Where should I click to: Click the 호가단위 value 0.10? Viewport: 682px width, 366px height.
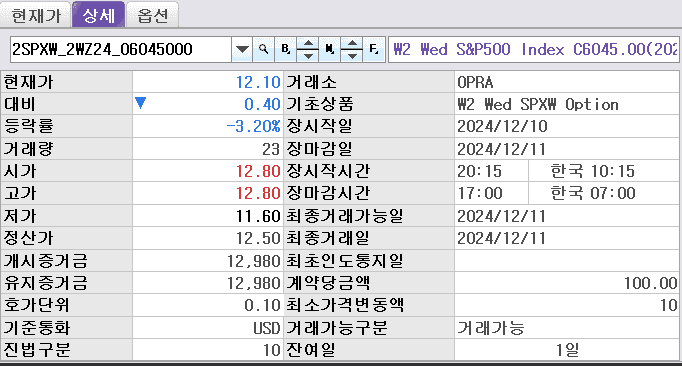(x=262, y=305)
